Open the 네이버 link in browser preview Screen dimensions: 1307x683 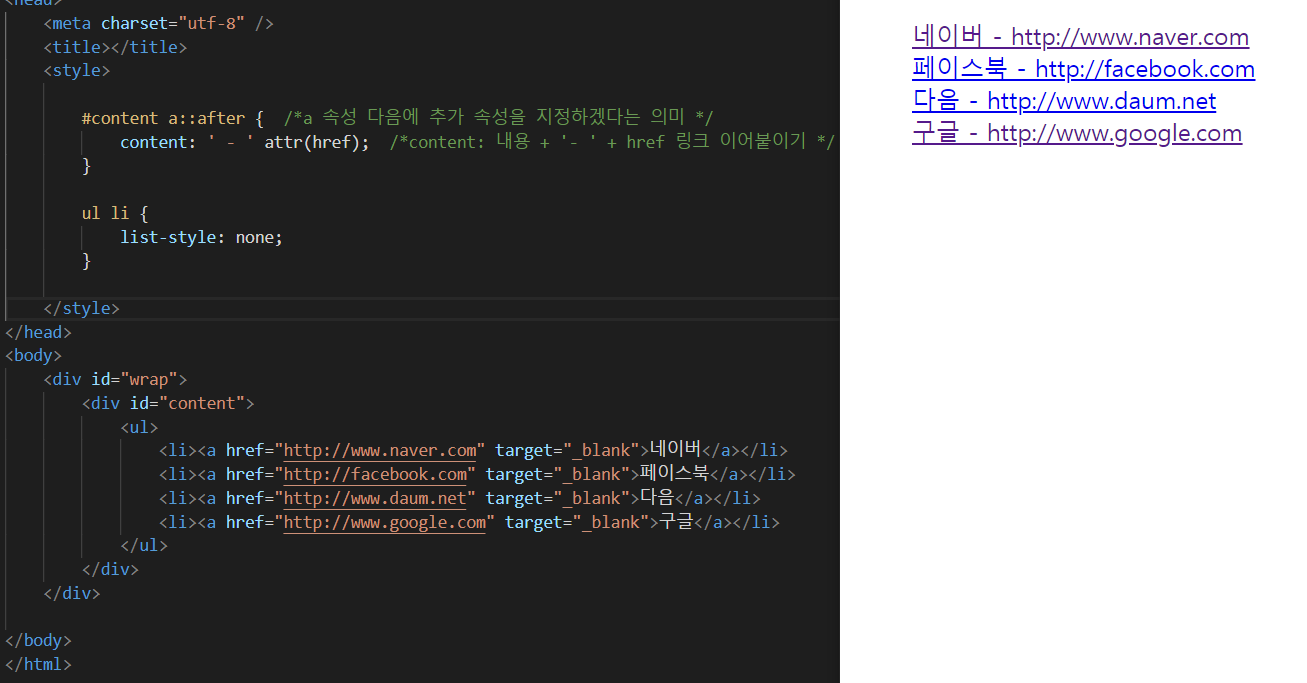click(x=1080, y=37)
